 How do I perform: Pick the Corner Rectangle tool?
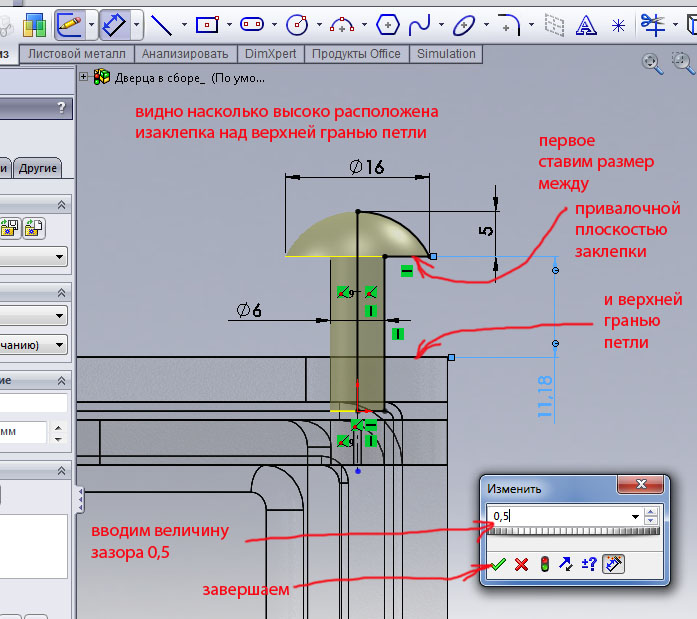(x=207, y=22)
